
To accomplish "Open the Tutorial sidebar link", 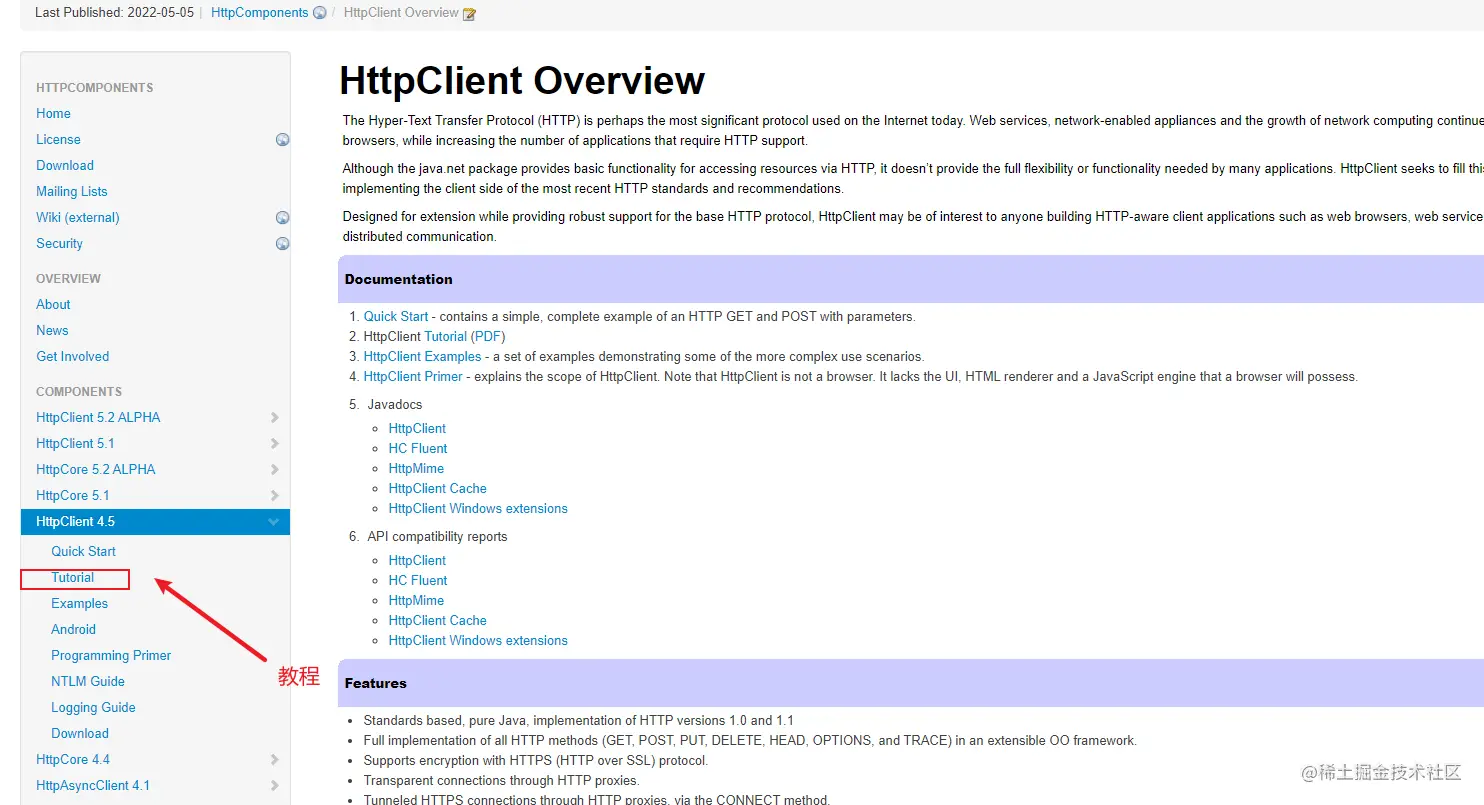I will click(73, 577).
